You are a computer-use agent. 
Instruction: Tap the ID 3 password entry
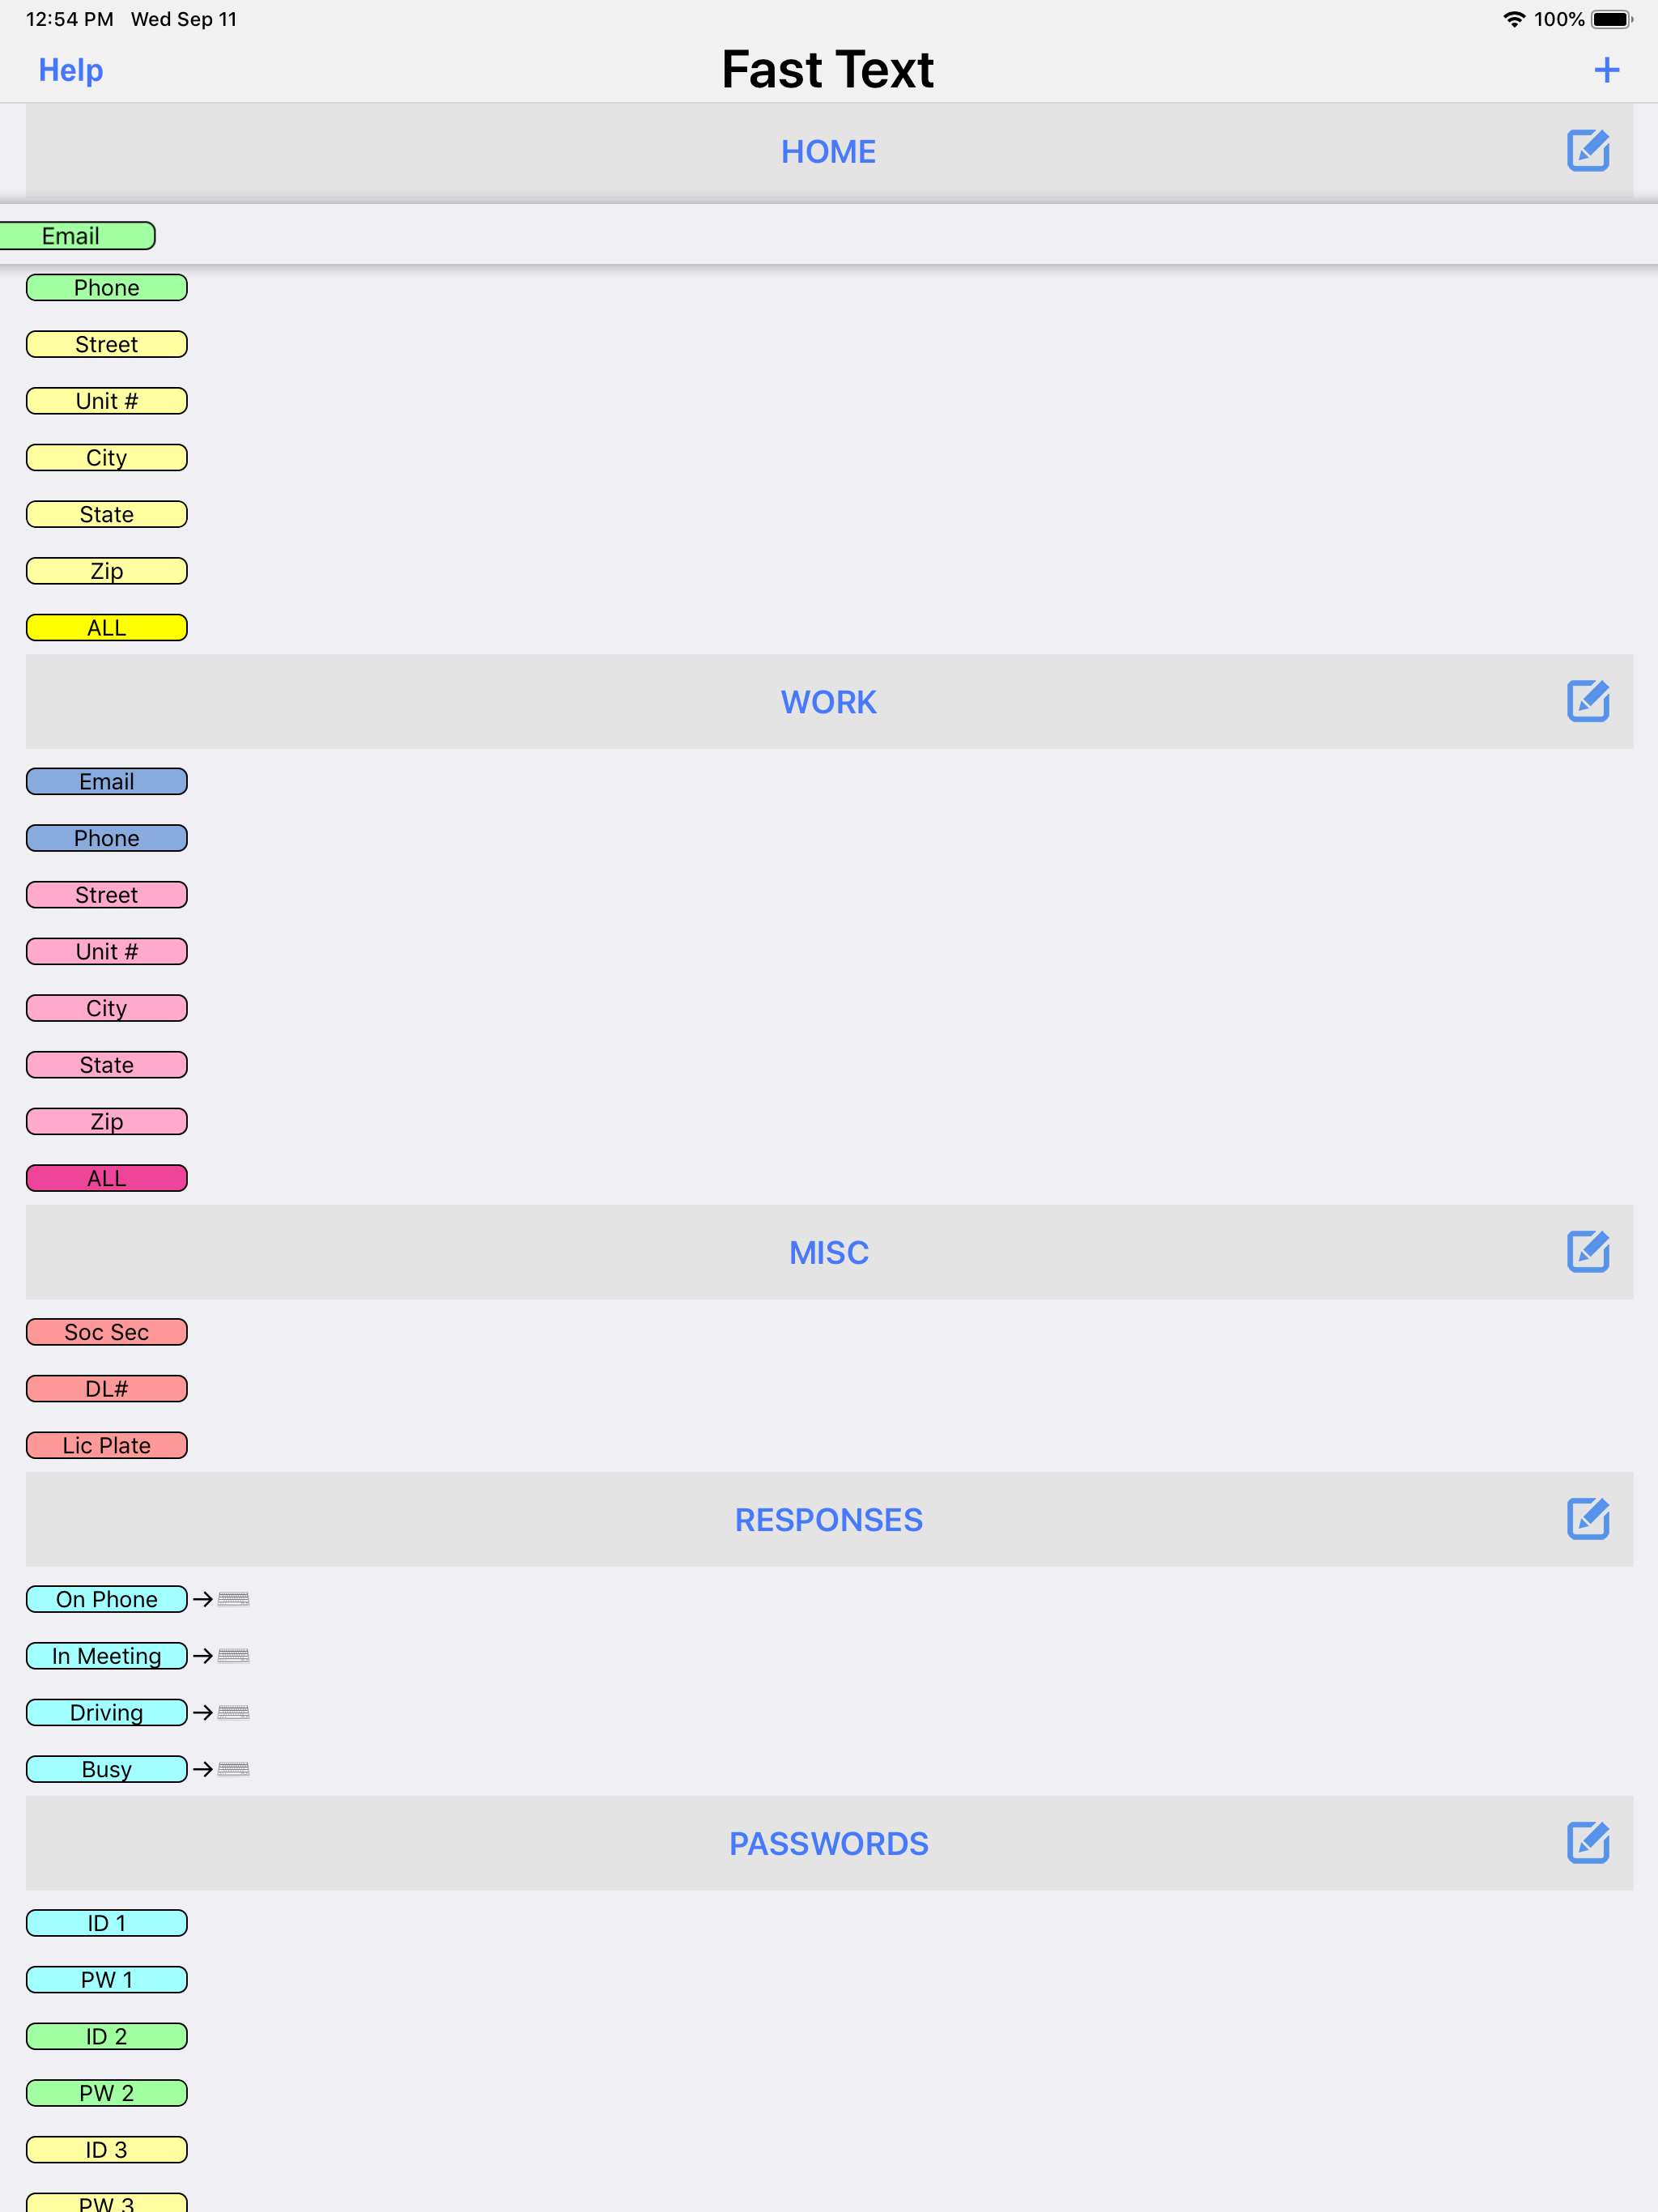tap(106, 2148)
